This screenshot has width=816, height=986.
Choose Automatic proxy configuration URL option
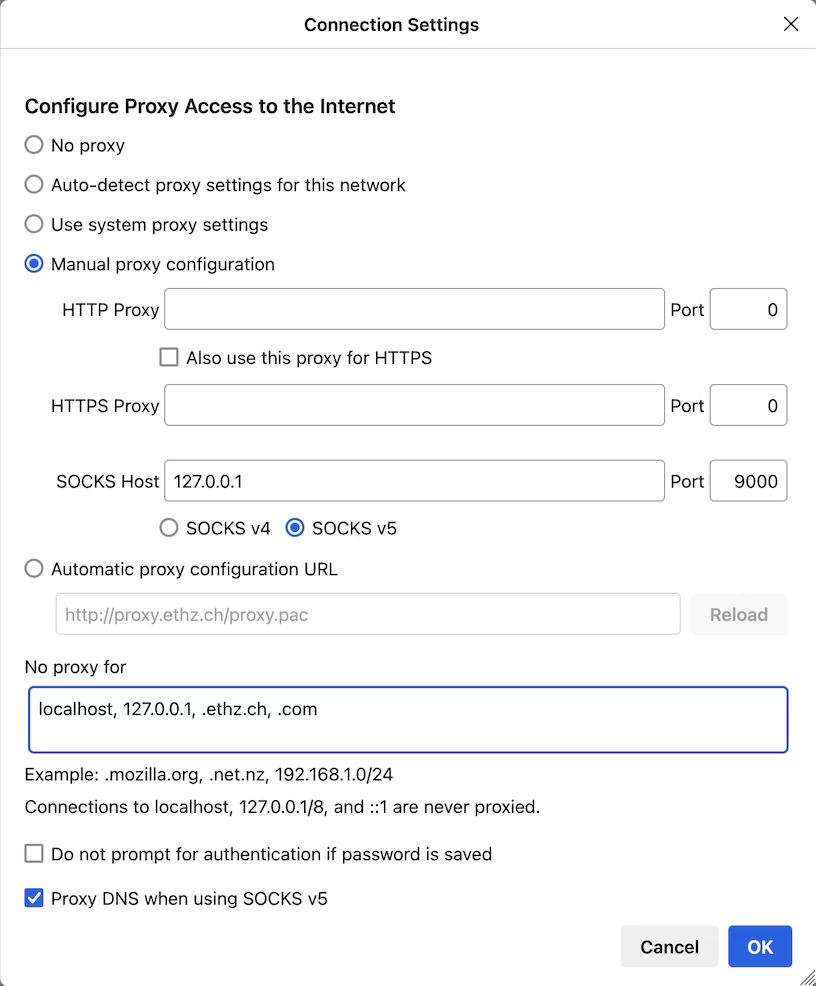pyautogui.click(x=34, y=569)
